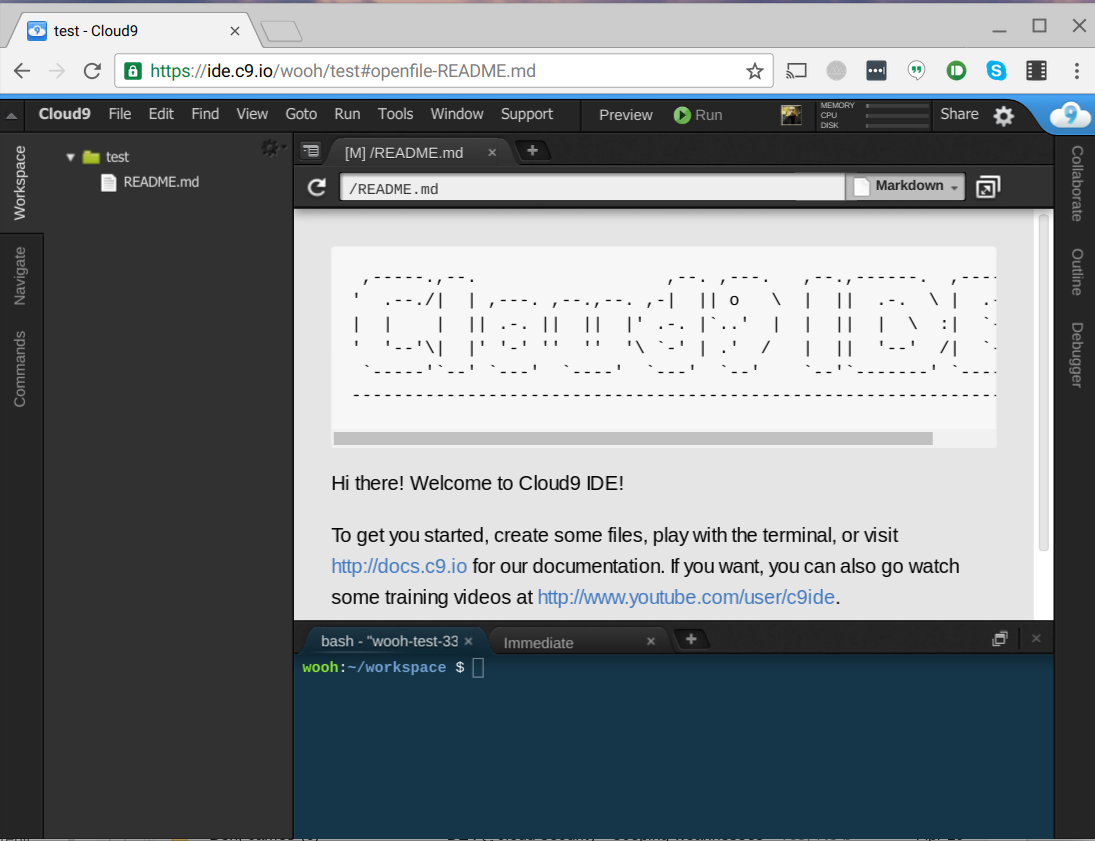Switch to the bash terminal tab
Image resolution: width=1095 pixels, height=841 pixels.
[x=389, y=641]
